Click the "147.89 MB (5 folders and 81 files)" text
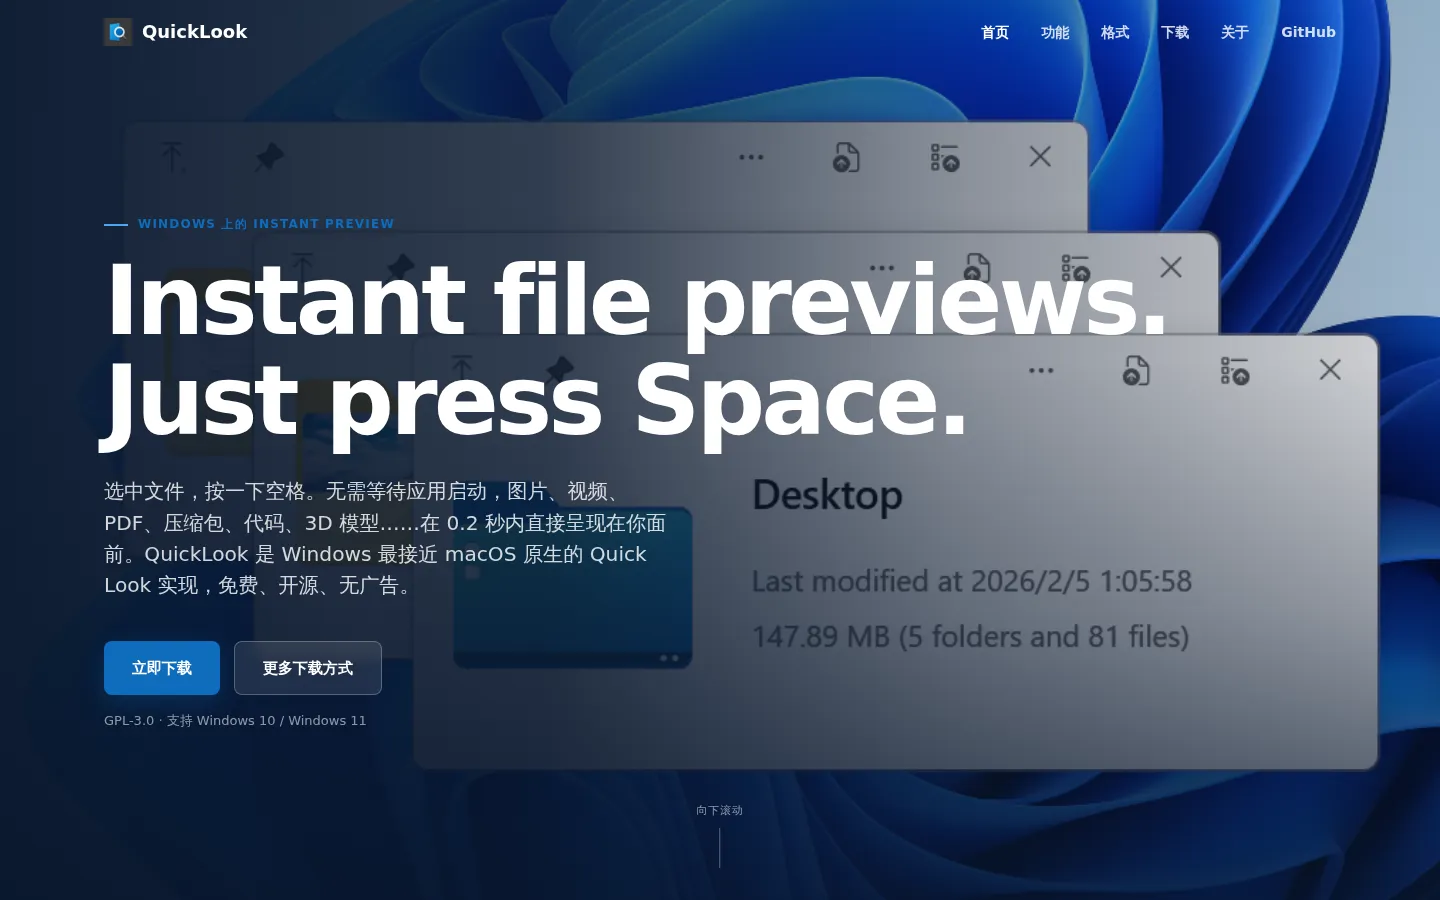1440x900 pixels. [x=970, y=637]
